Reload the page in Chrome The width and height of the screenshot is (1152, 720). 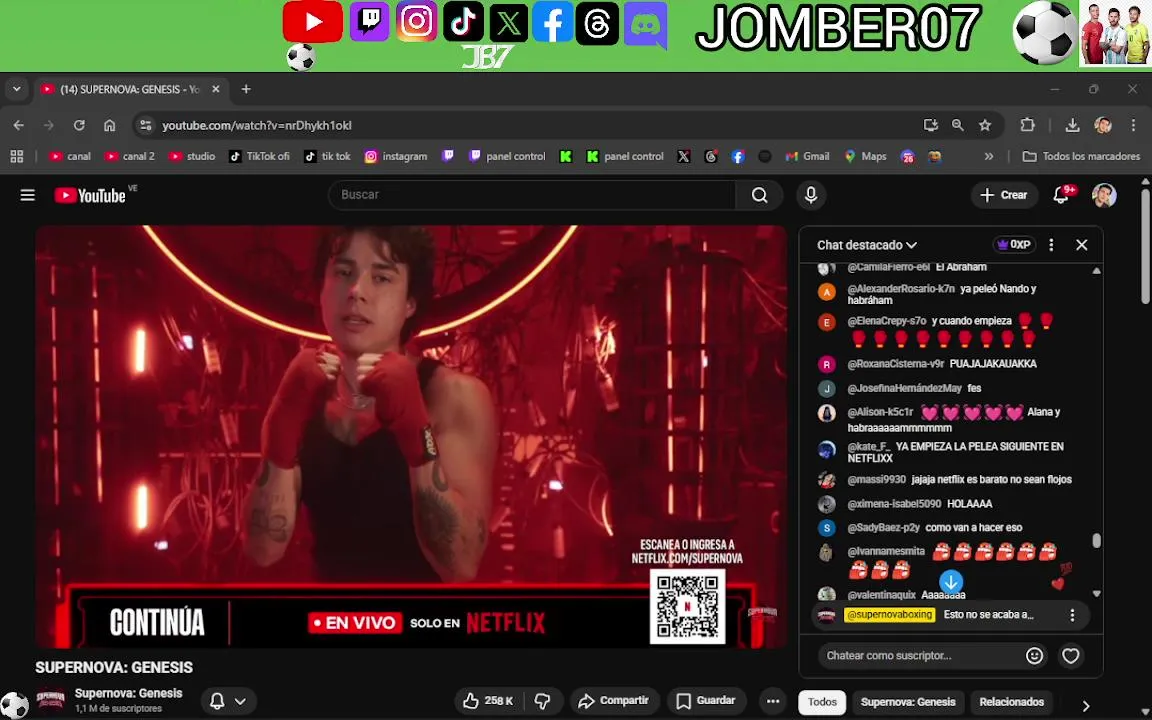pyautogui.click(x=79, y=126)
